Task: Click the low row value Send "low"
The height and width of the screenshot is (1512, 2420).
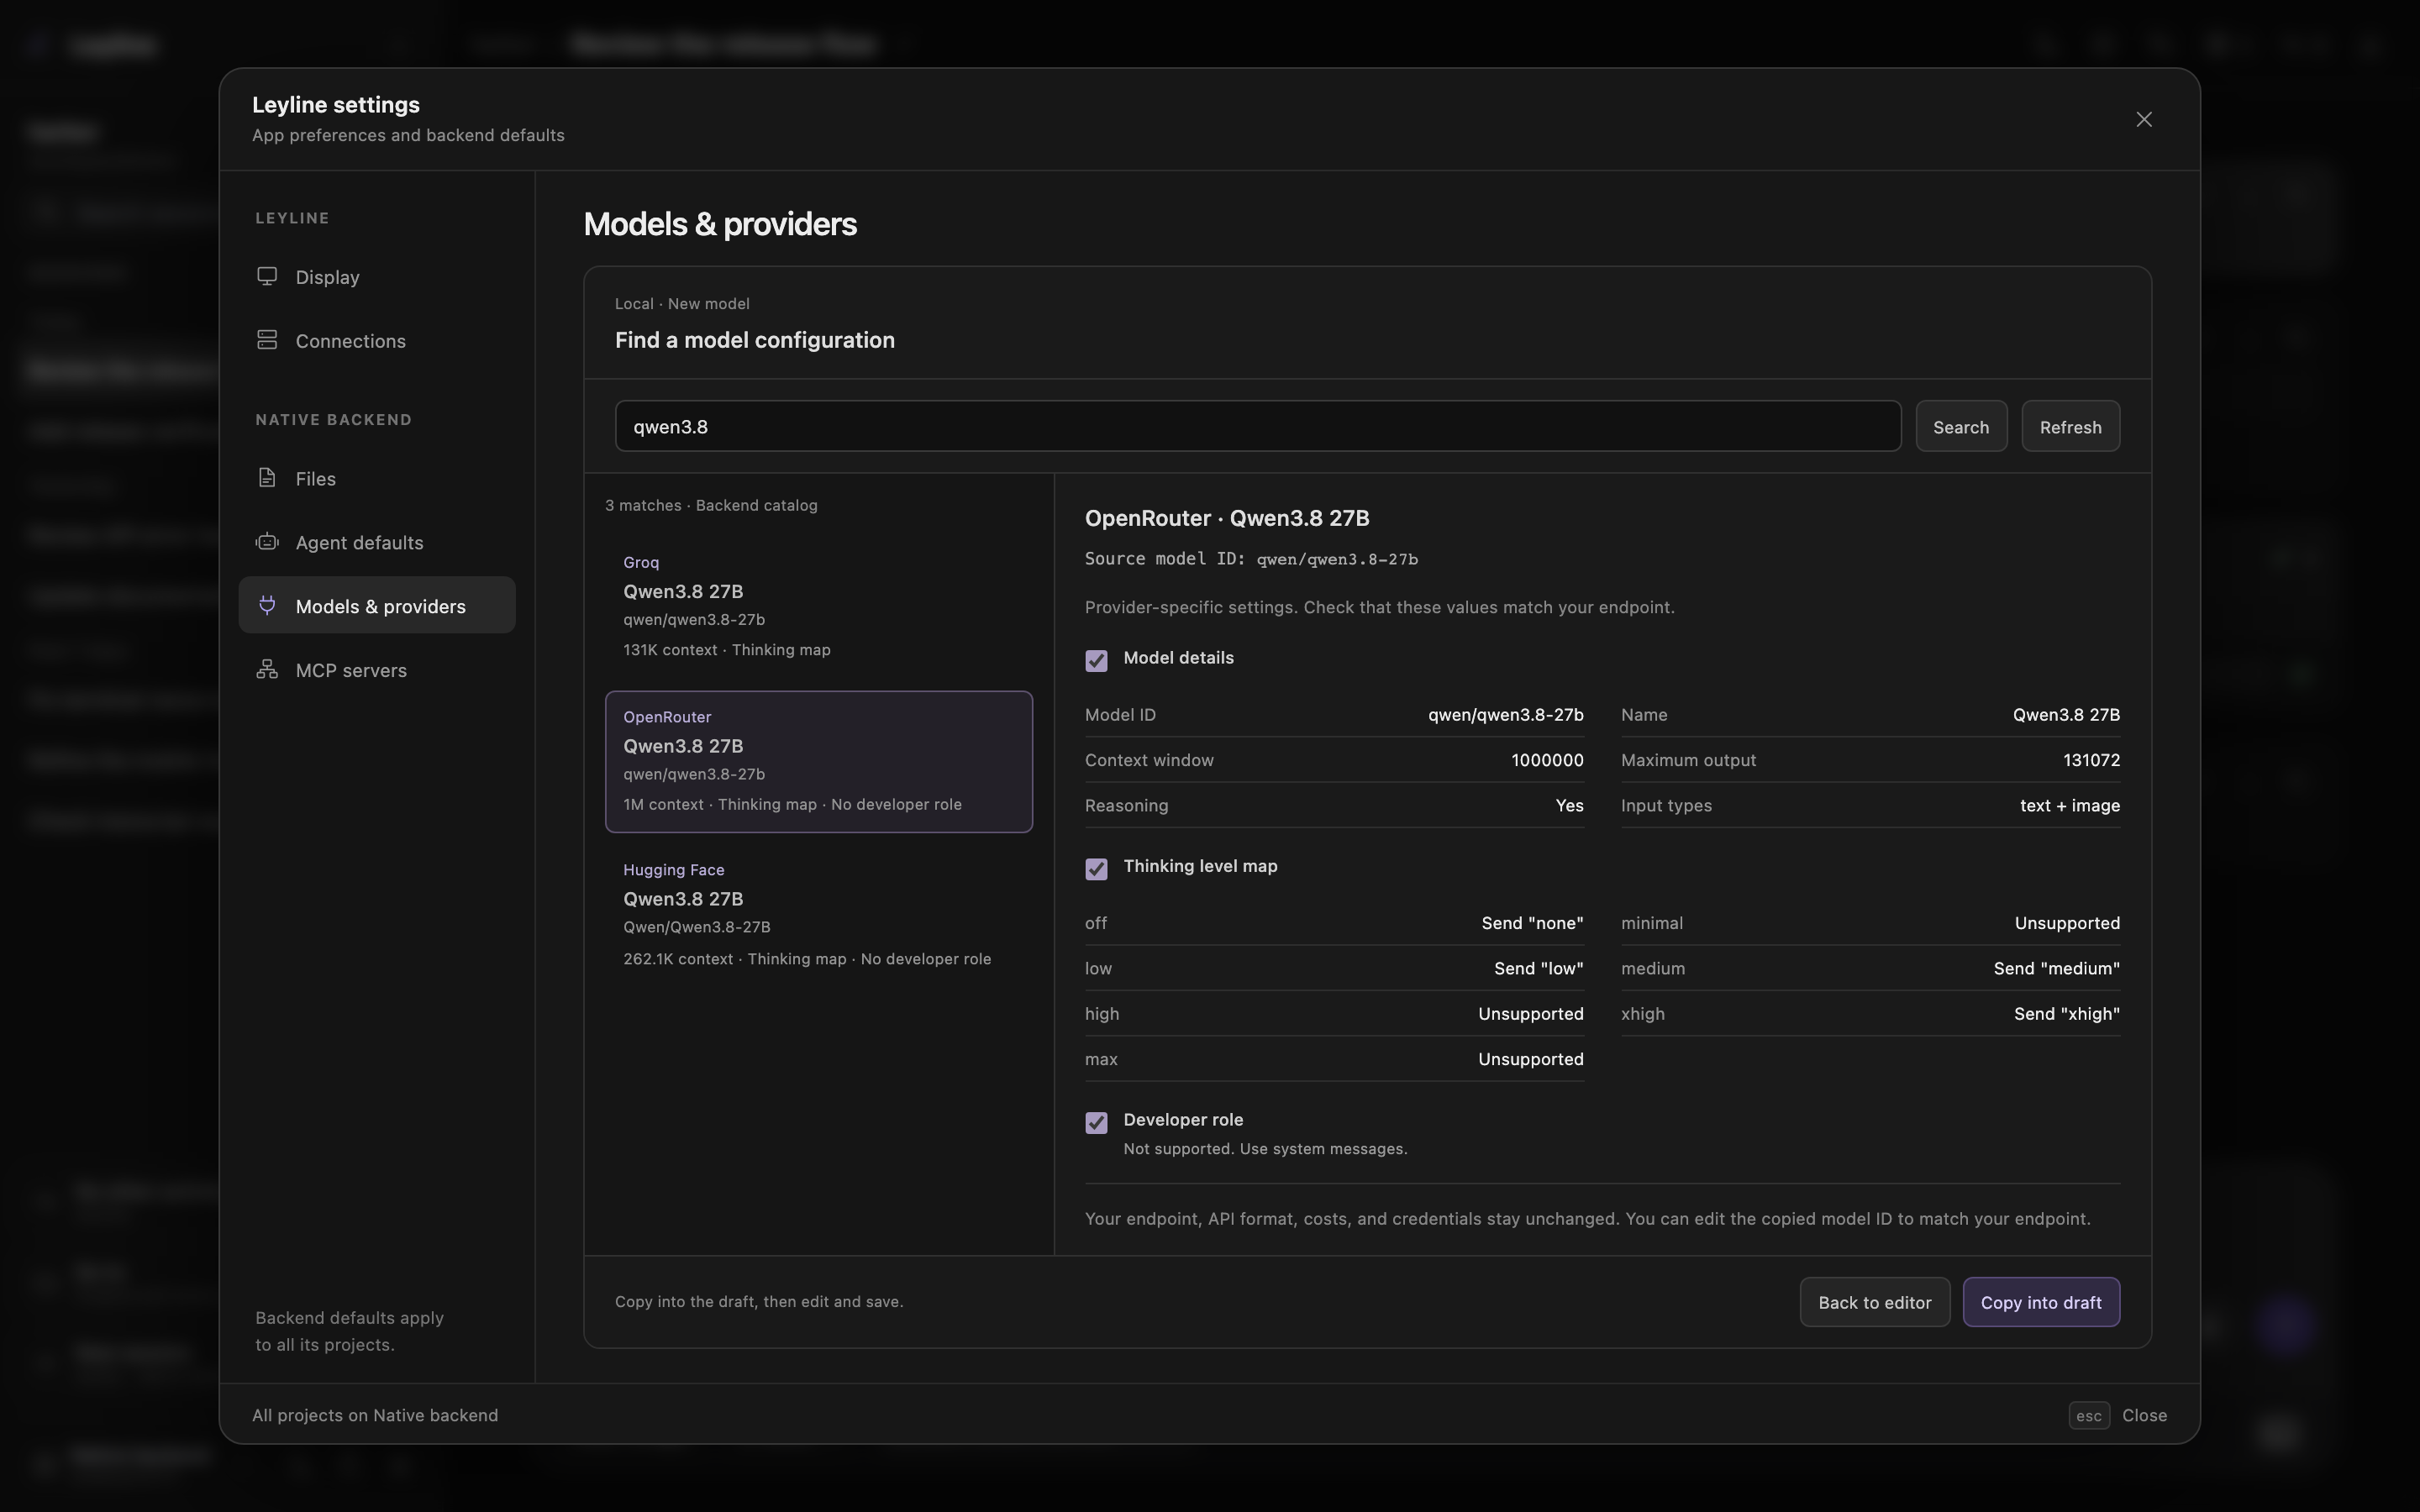Action: pyautogui.click(x=1538, y=968)
